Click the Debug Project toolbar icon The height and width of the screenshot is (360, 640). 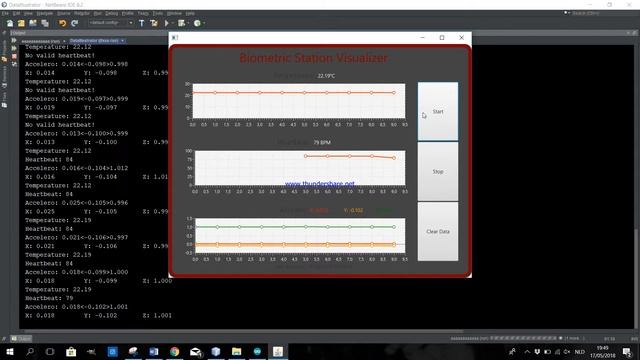(x=181, y=23)
